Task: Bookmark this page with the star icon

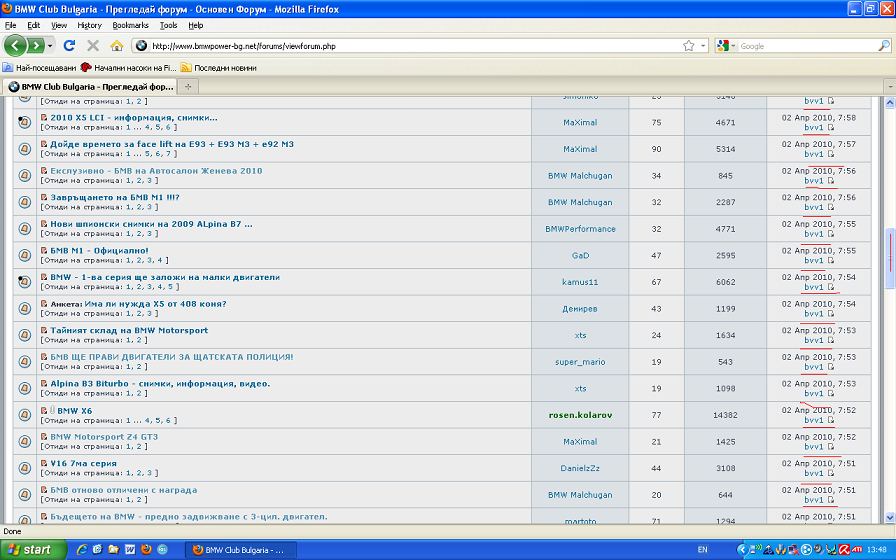Action: tap(689, 46)
